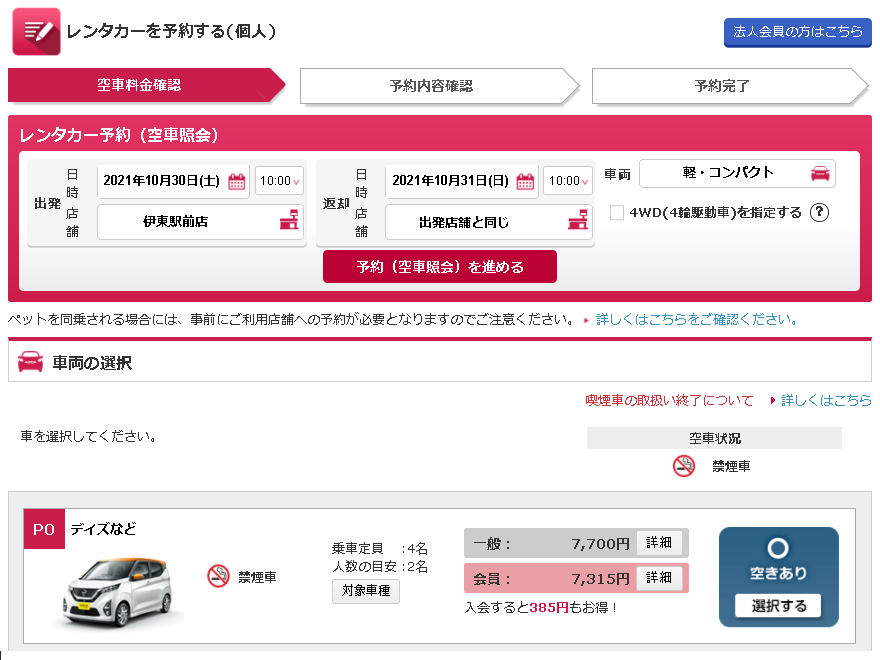This screenshot has height=660, width=880.
Task: Follow the 詳しくはこちらをご確認ください link
Action: (696, 320)
